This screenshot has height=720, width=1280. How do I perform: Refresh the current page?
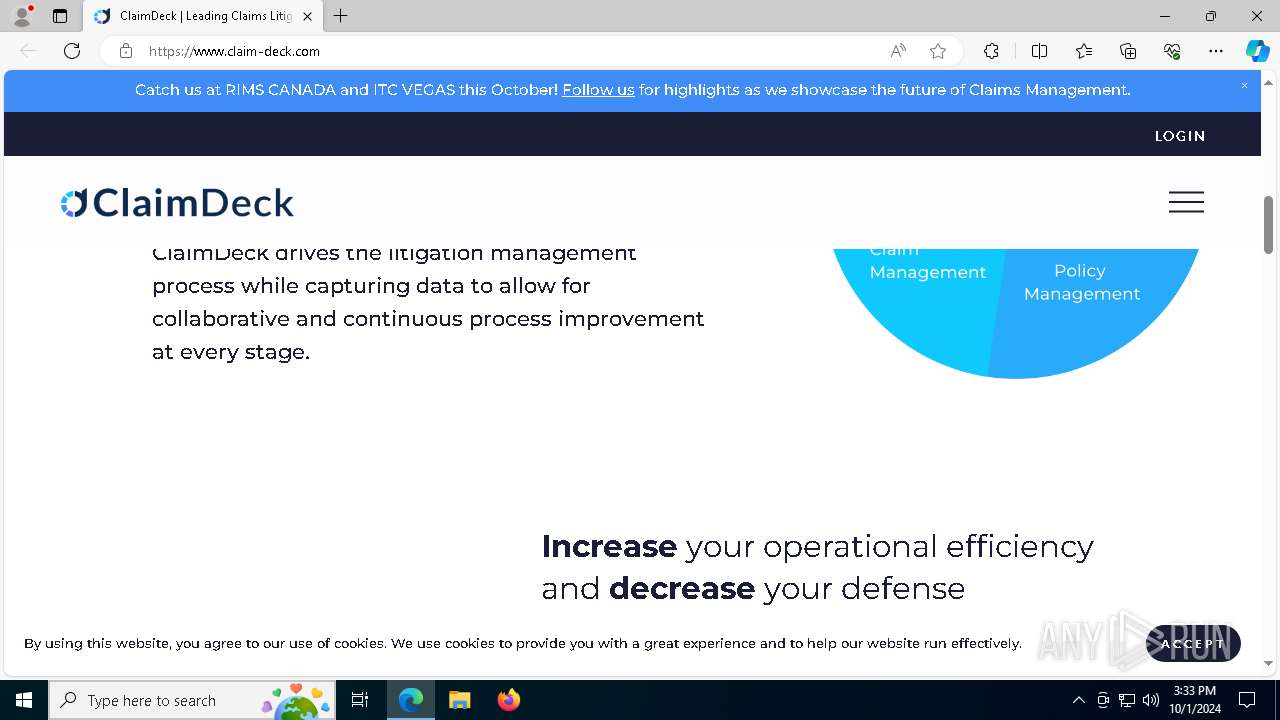pos(72,51)
